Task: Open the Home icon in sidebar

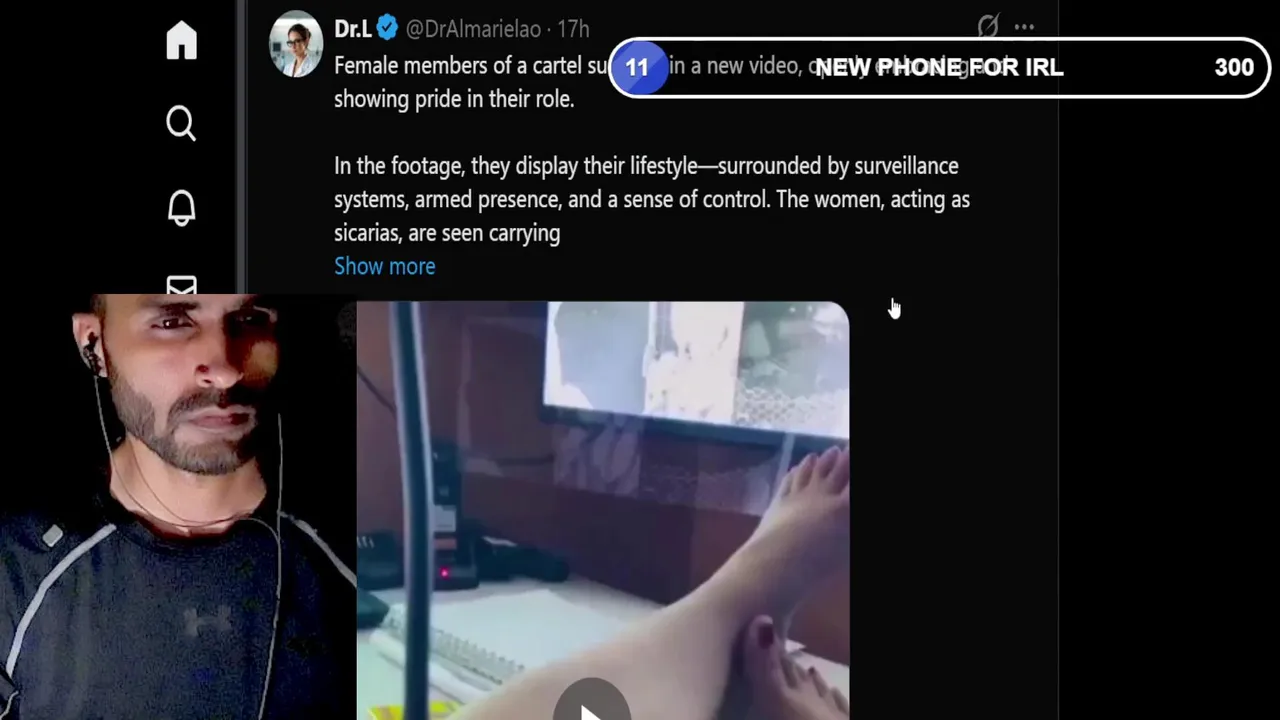Action: (x=181, y=41)
